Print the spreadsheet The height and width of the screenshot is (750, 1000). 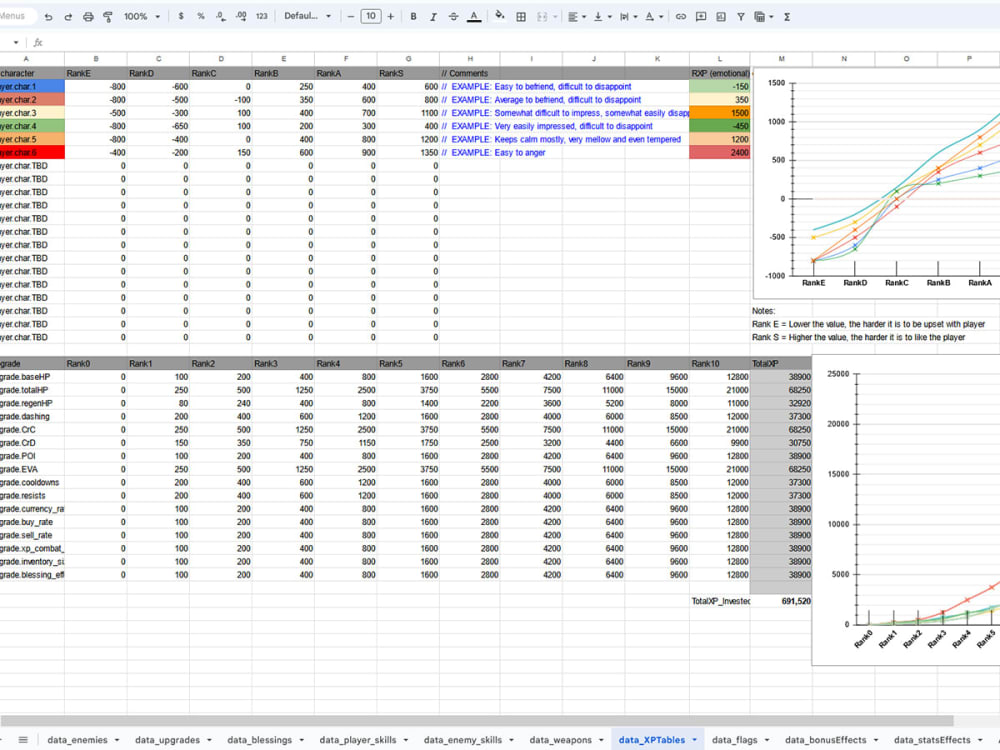(88, 17)
